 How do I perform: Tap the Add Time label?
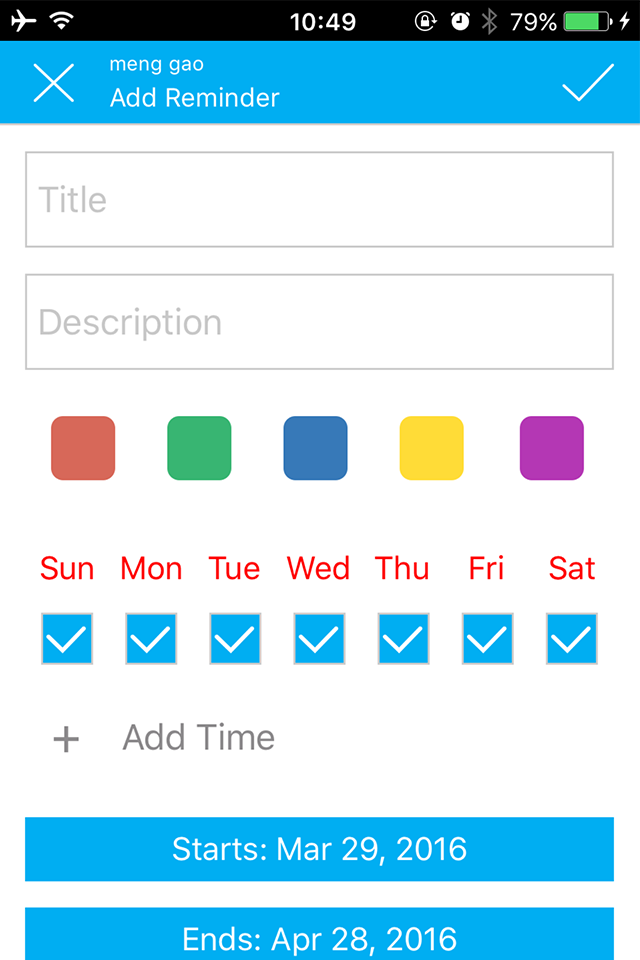(x=198, y=737)
